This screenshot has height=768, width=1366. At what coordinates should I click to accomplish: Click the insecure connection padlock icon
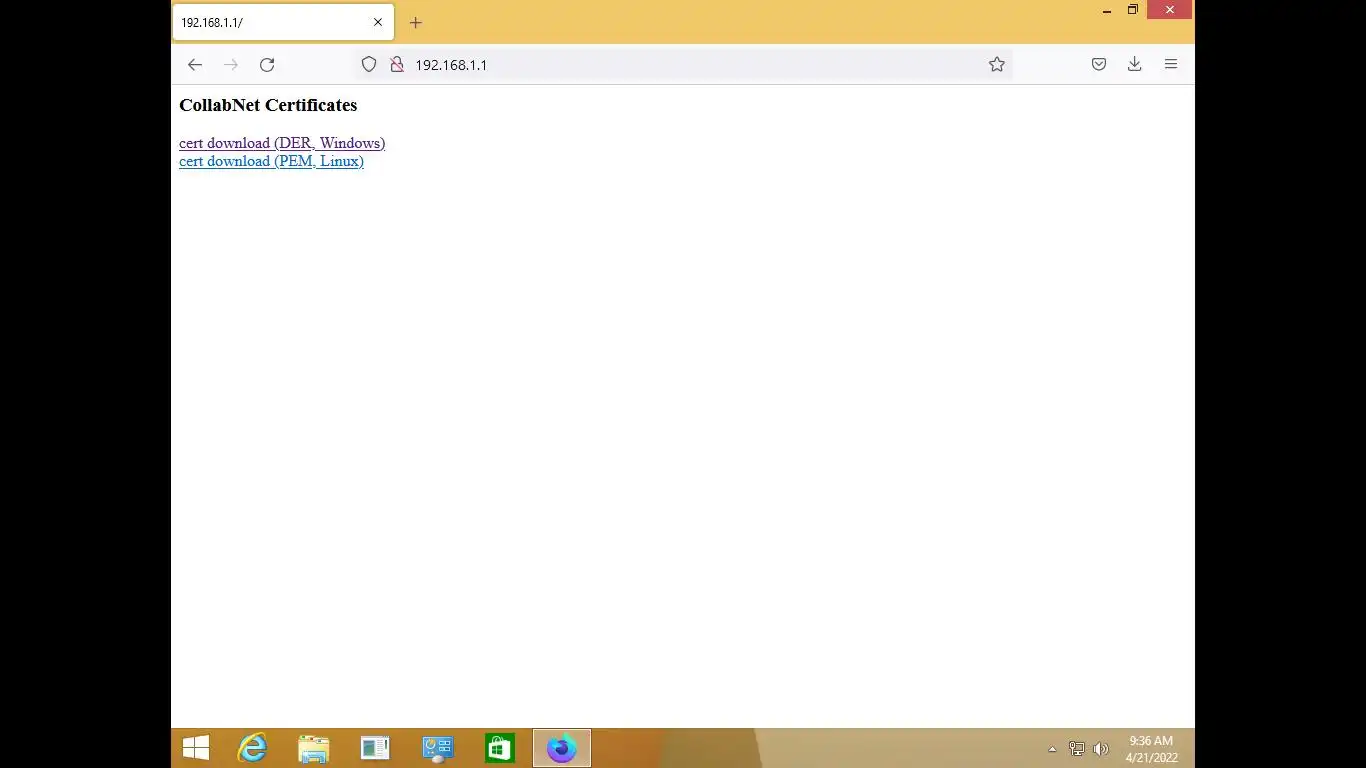pos(397,64)
